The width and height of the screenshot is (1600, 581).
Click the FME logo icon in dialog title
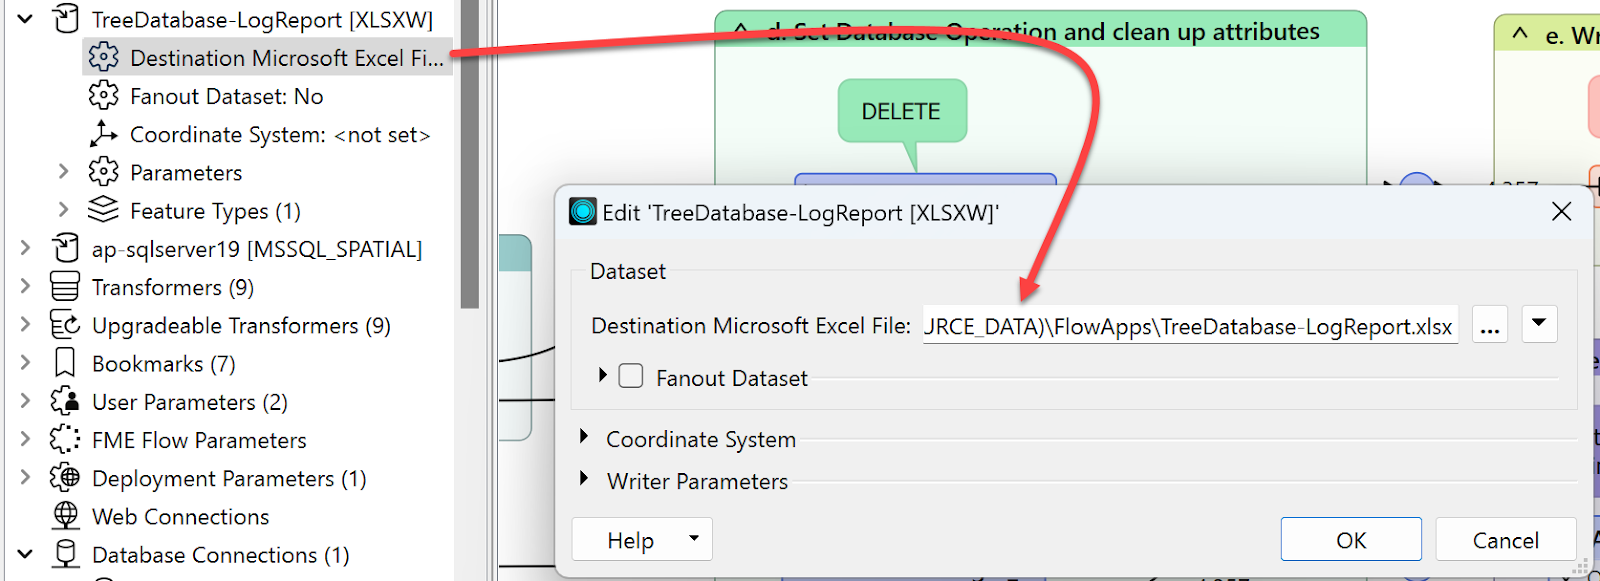583,212
